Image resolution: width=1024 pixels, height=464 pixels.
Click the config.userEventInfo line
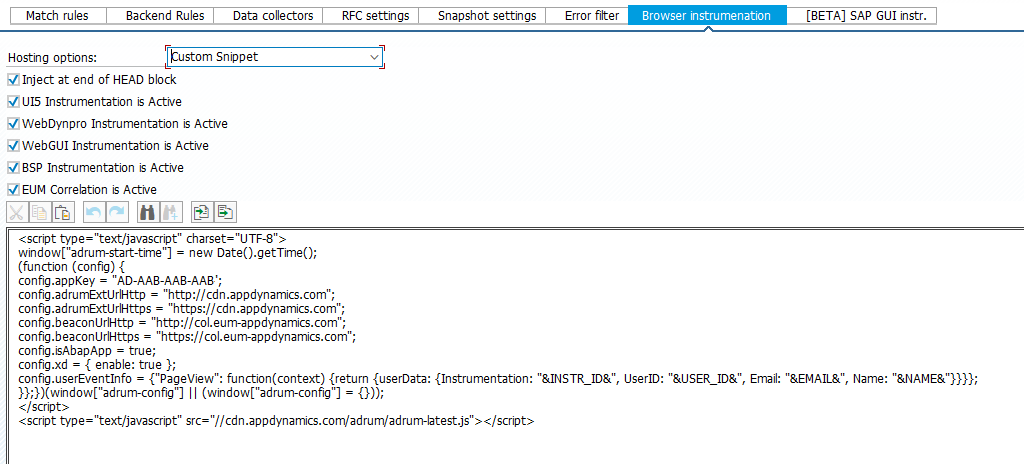pyautogui.click(x=498, y=378)
